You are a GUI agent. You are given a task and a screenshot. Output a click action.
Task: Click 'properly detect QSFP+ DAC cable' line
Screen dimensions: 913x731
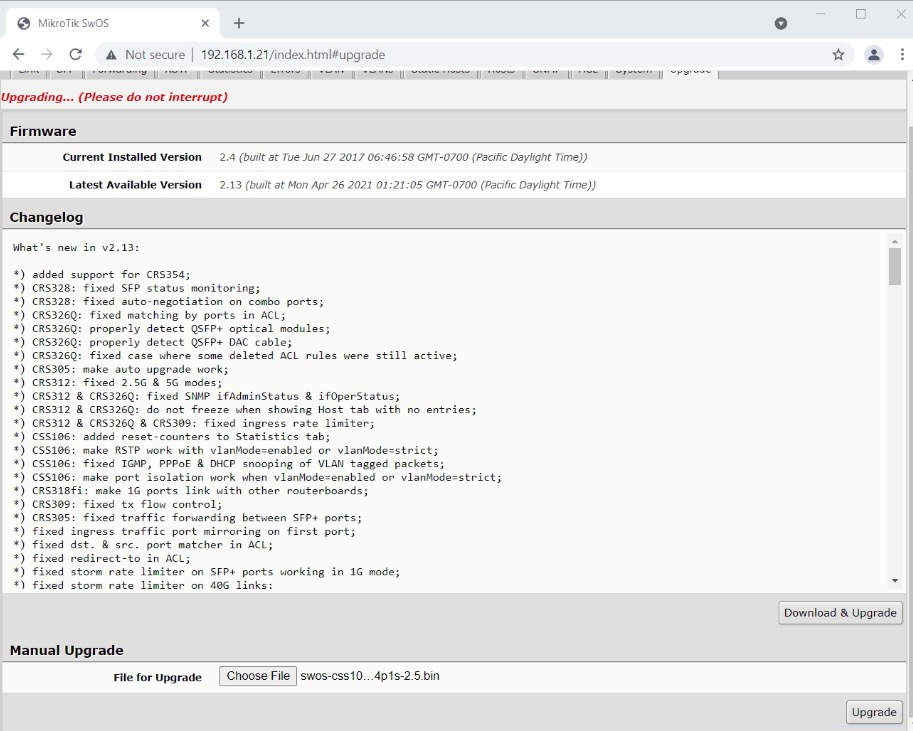[x=153, y=342]
